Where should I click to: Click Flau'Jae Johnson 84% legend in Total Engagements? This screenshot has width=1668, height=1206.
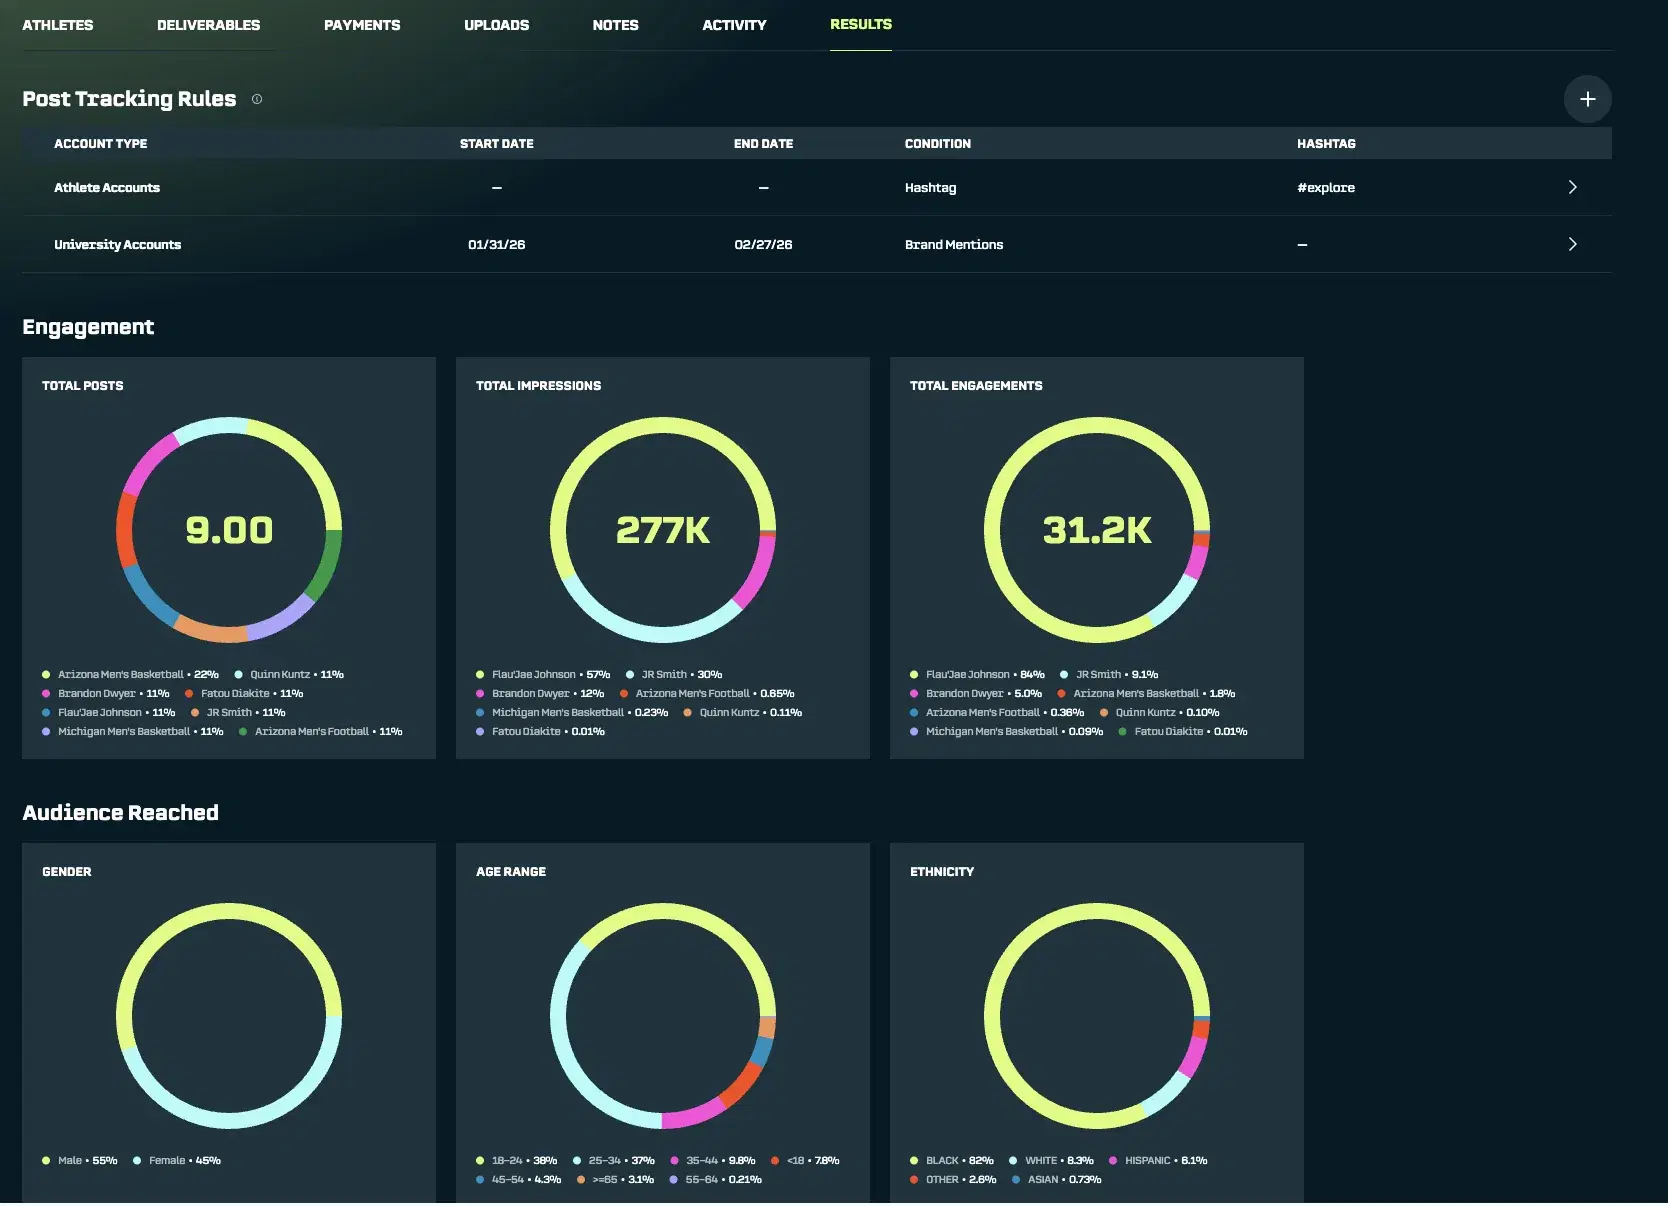click(x=977, y=674)
